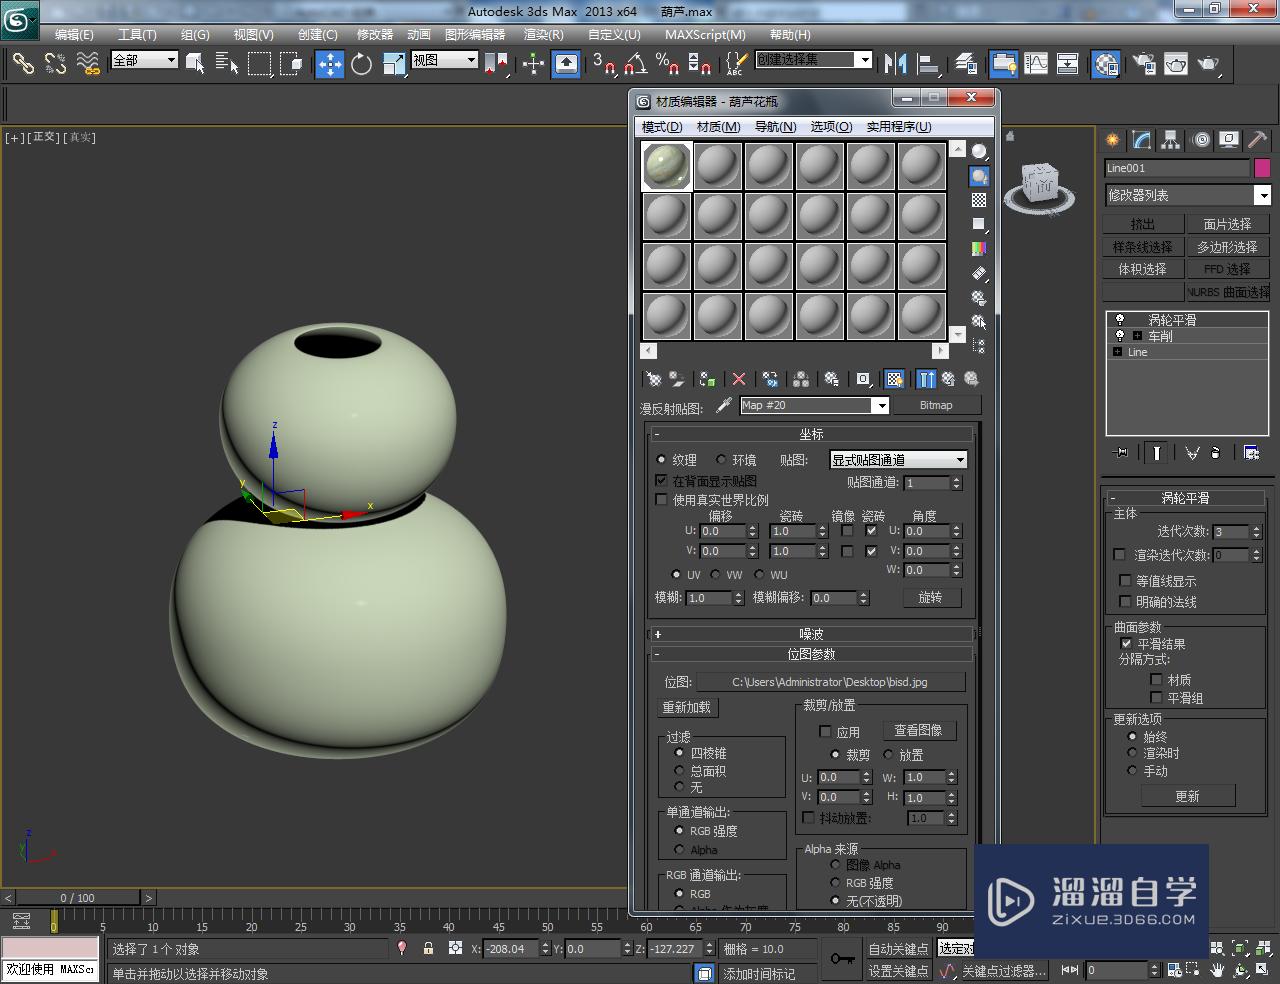1280x984 pixels.
Task: Select the 放置 radio option
Action: (x=888, y=755)
